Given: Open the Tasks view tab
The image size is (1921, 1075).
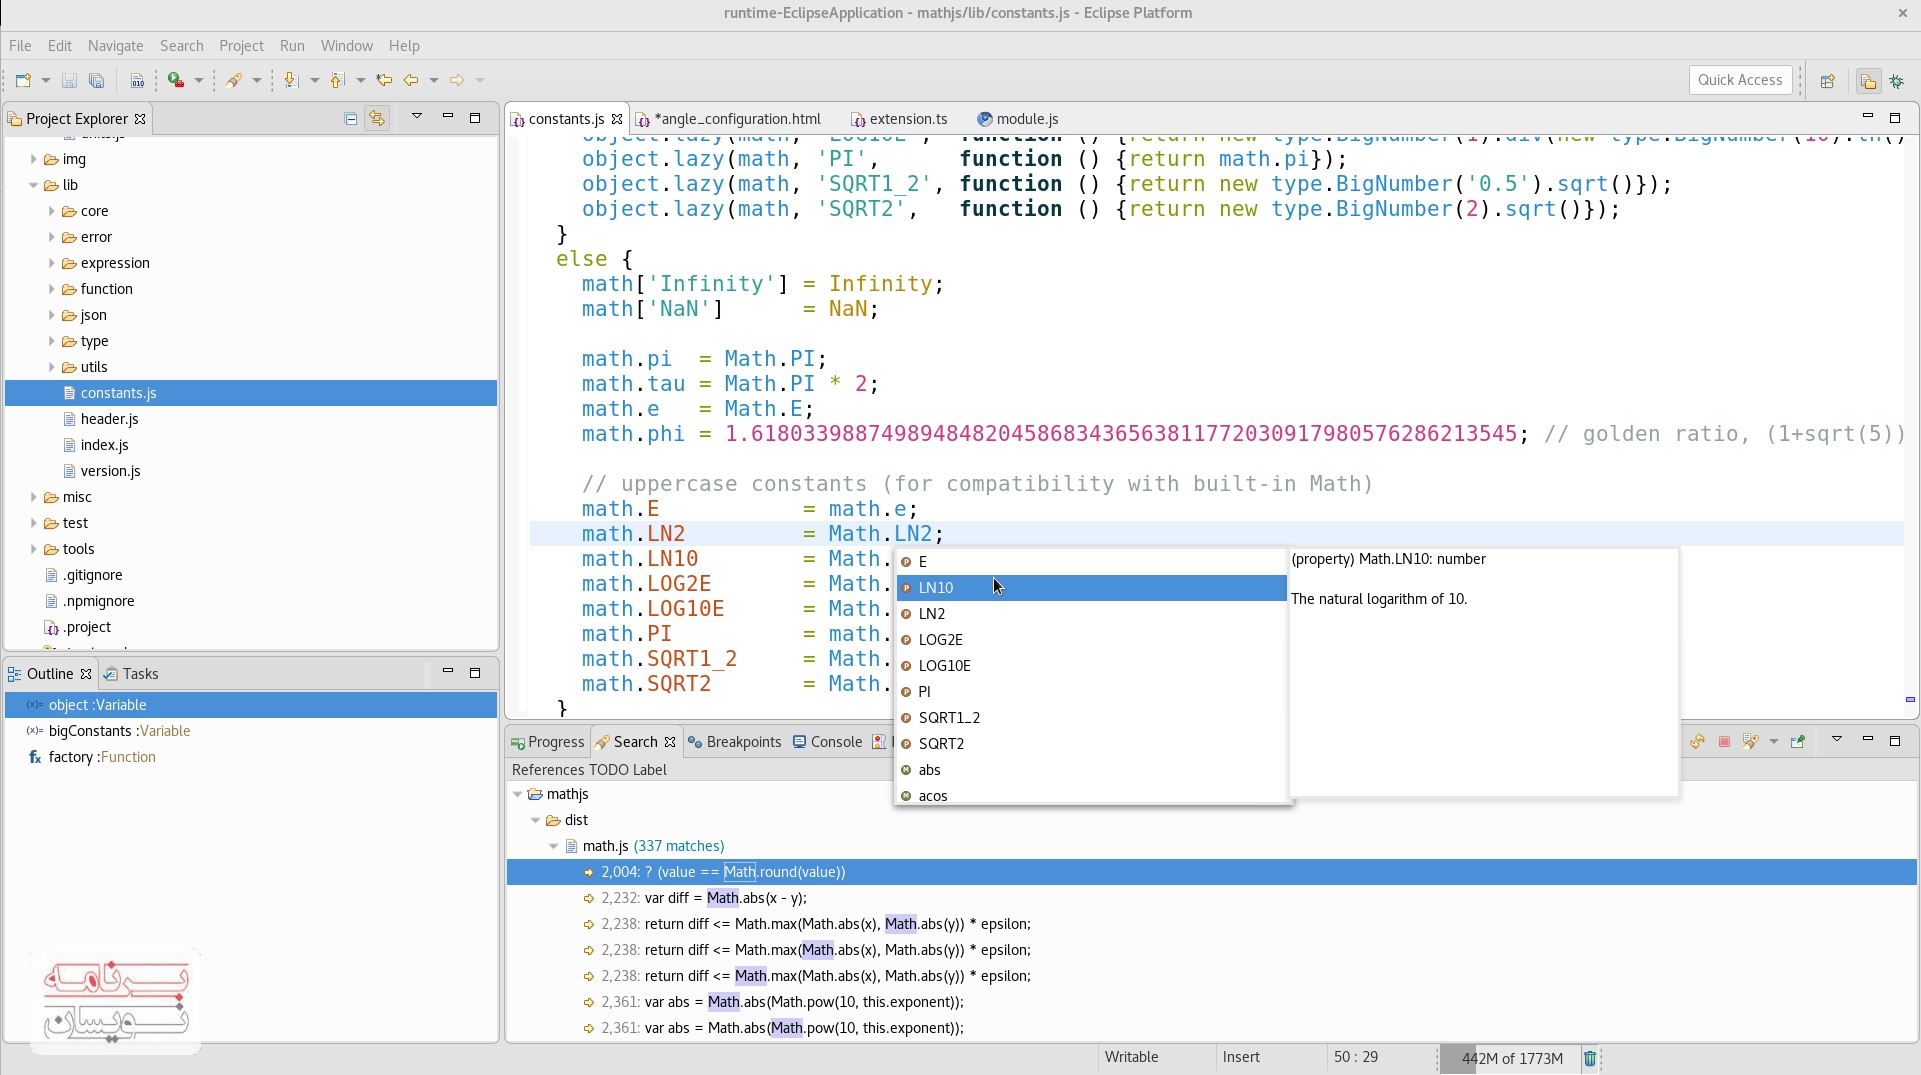Looking at the screenshot, I should [x=131, y=674].
